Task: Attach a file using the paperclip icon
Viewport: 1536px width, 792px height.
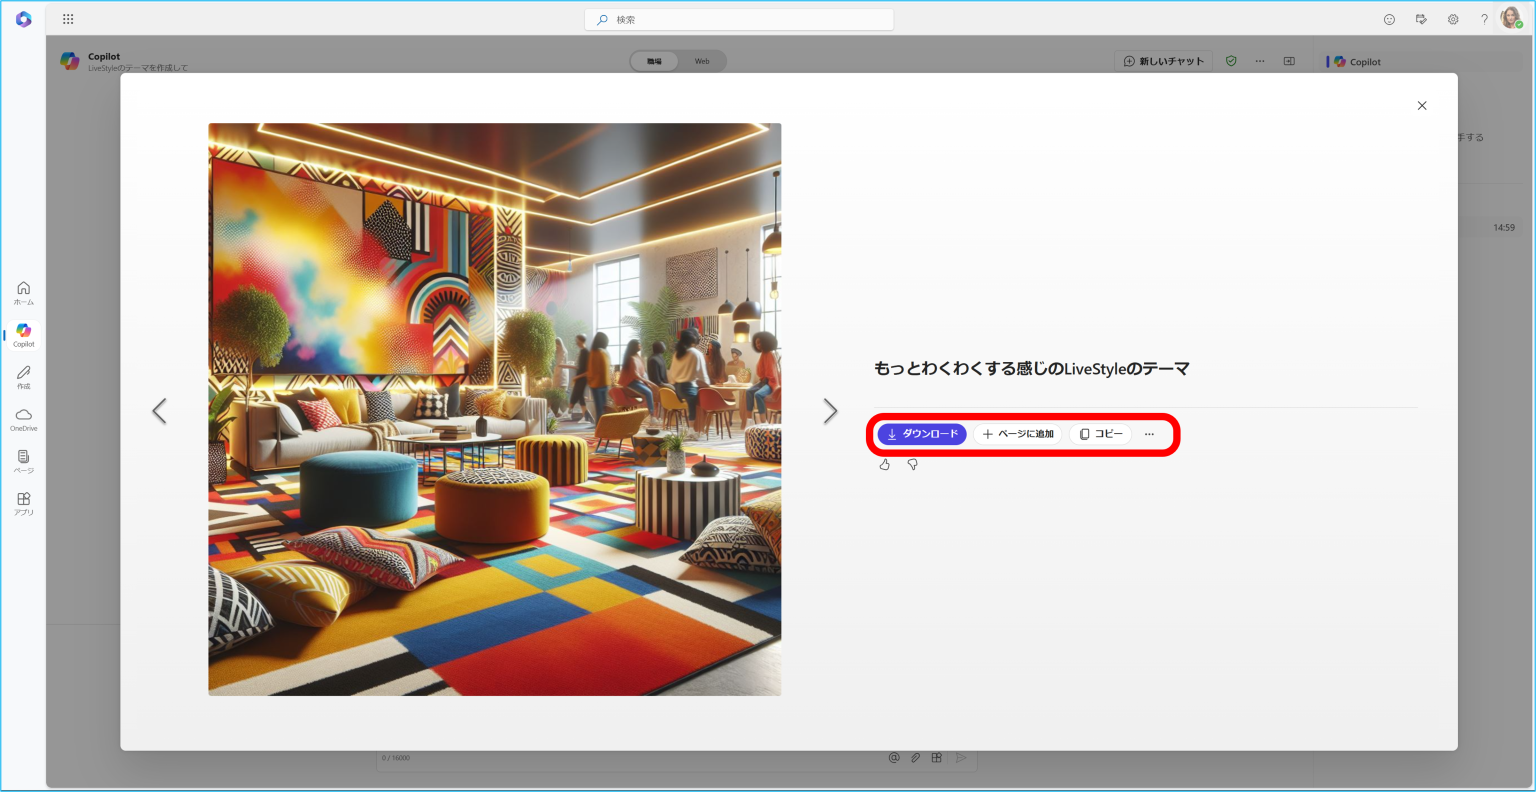Action: pos(914,757)
